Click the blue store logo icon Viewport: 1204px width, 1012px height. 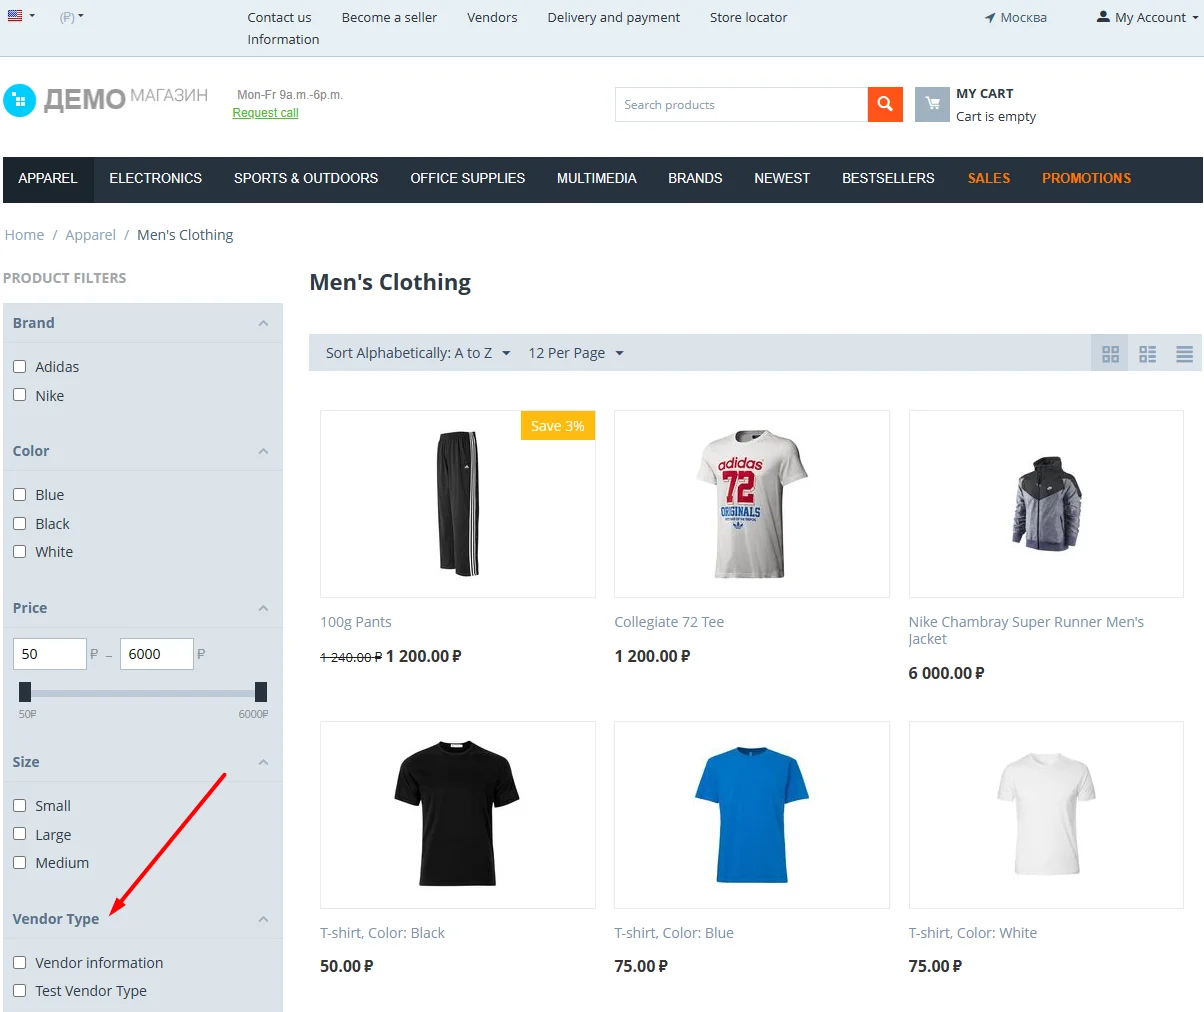tap(19, 100)
